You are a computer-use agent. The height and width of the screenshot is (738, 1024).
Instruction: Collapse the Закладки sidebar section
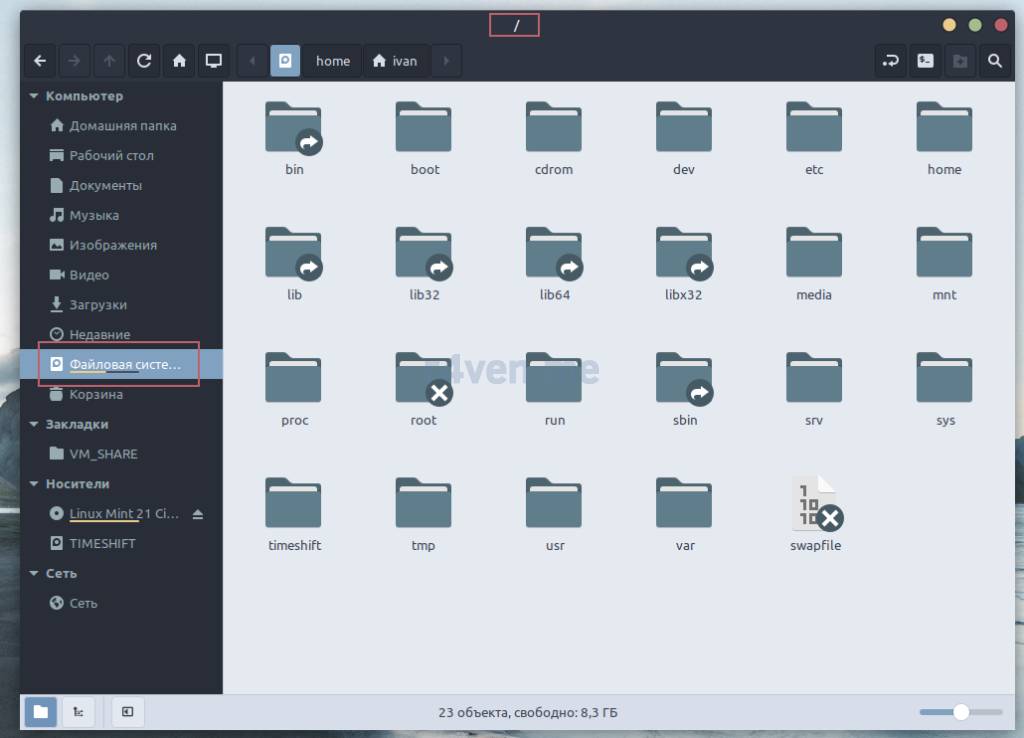coord(34,424)
